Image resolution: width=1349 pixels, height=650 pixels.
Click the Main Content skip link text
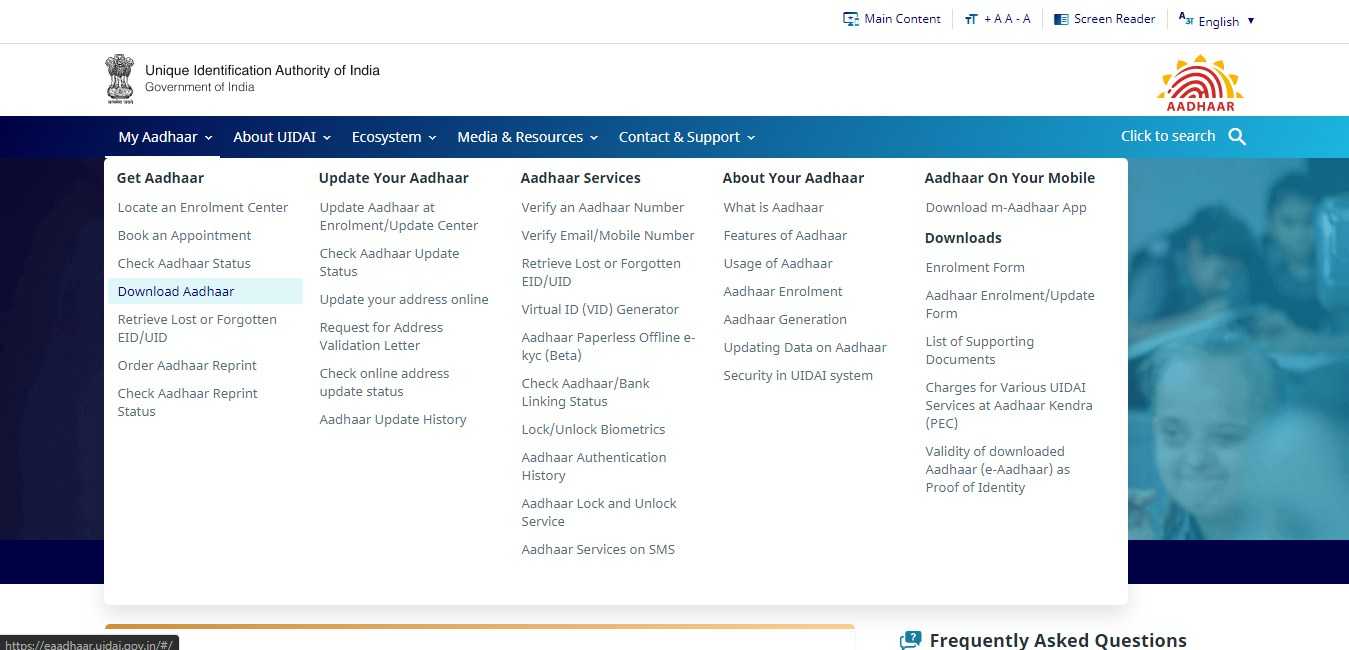click(902, 19)
